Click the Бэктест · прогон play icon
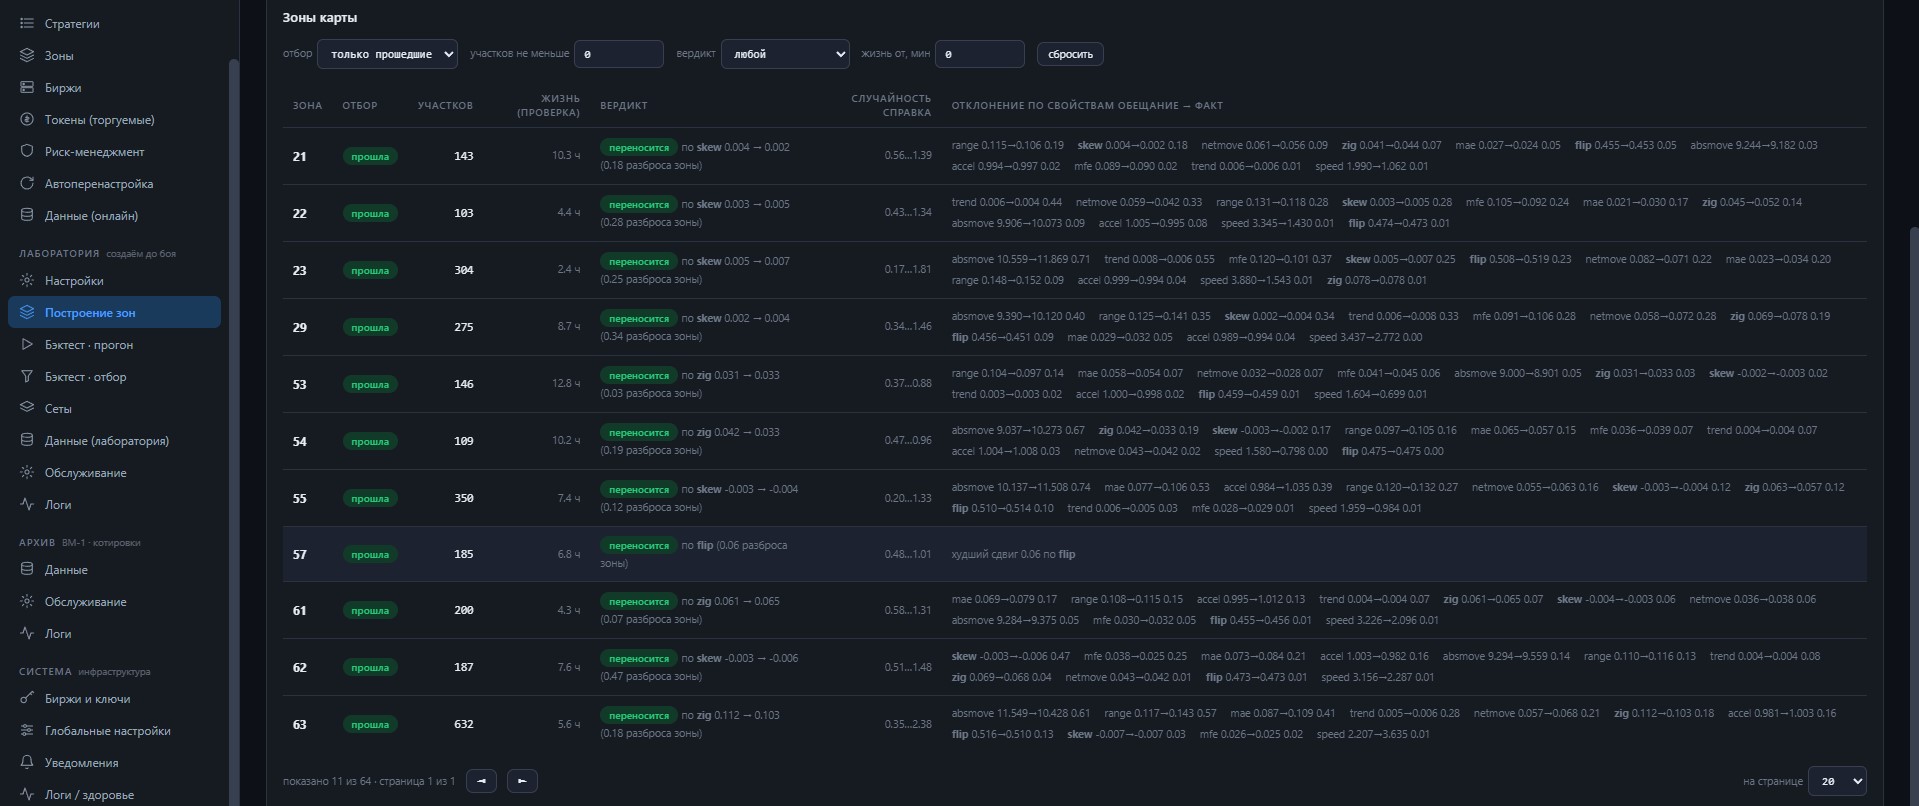Viewport: 1919px width, 806px height. point(27,344)
